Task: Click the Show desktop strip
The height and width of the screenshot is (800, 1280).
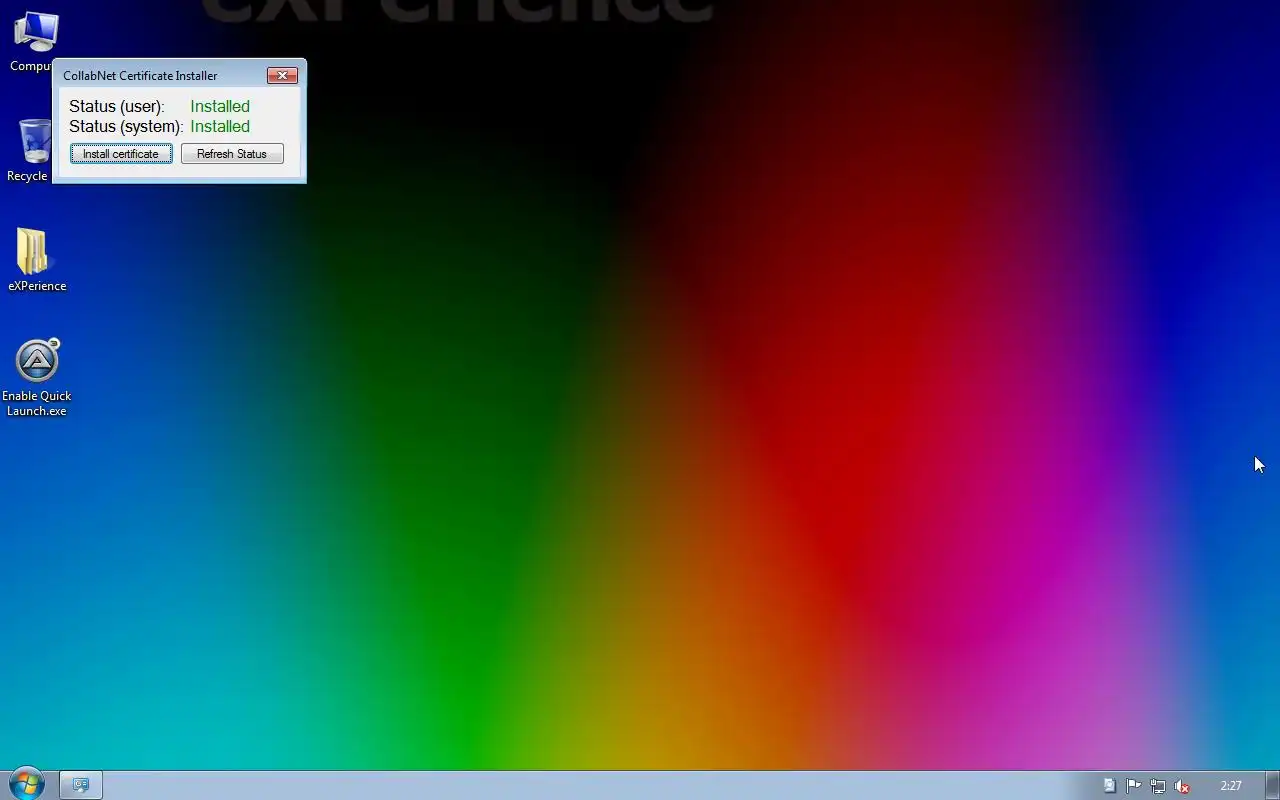Action: (x=1272, y=785)
